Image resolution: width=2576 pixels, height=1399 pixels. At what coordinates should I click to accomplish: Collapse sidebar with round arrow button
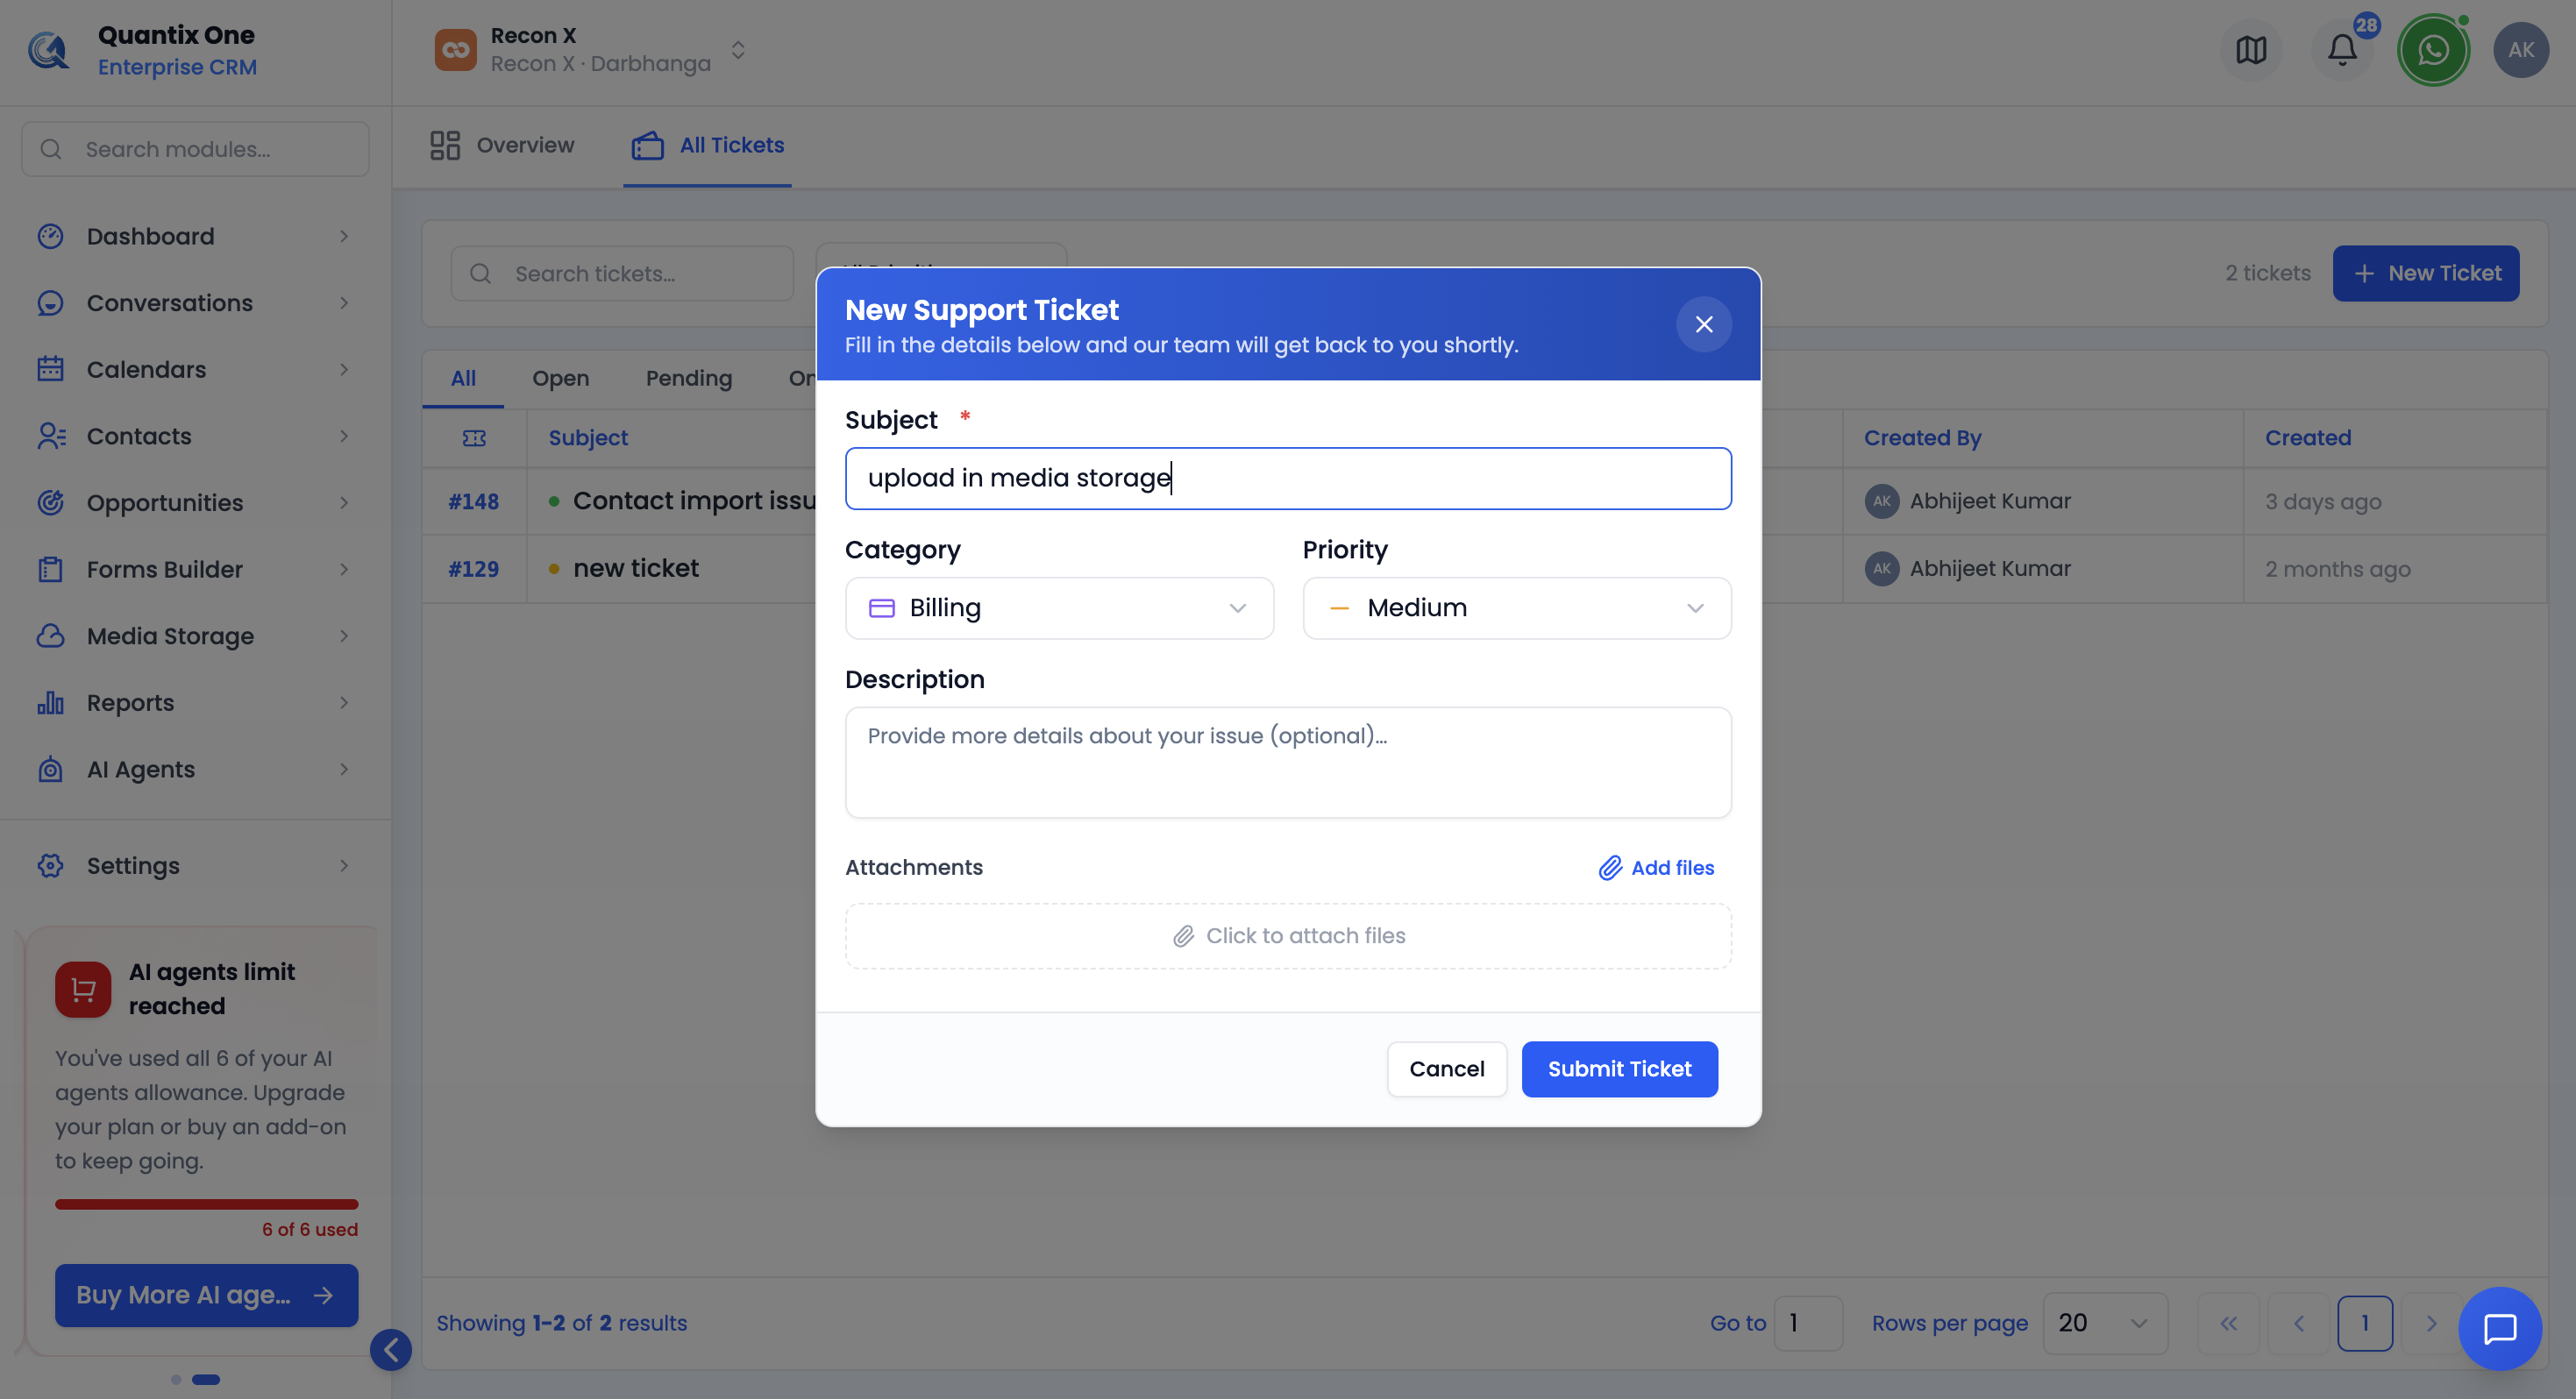390,1350
